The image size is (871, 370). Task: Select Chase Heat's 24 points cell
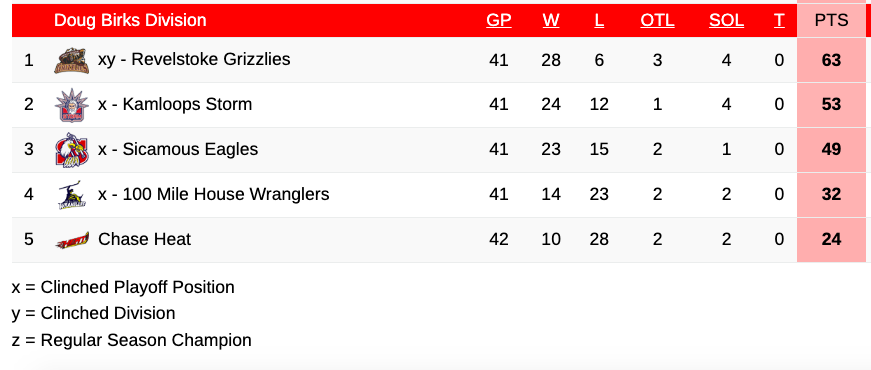point(832,239)
